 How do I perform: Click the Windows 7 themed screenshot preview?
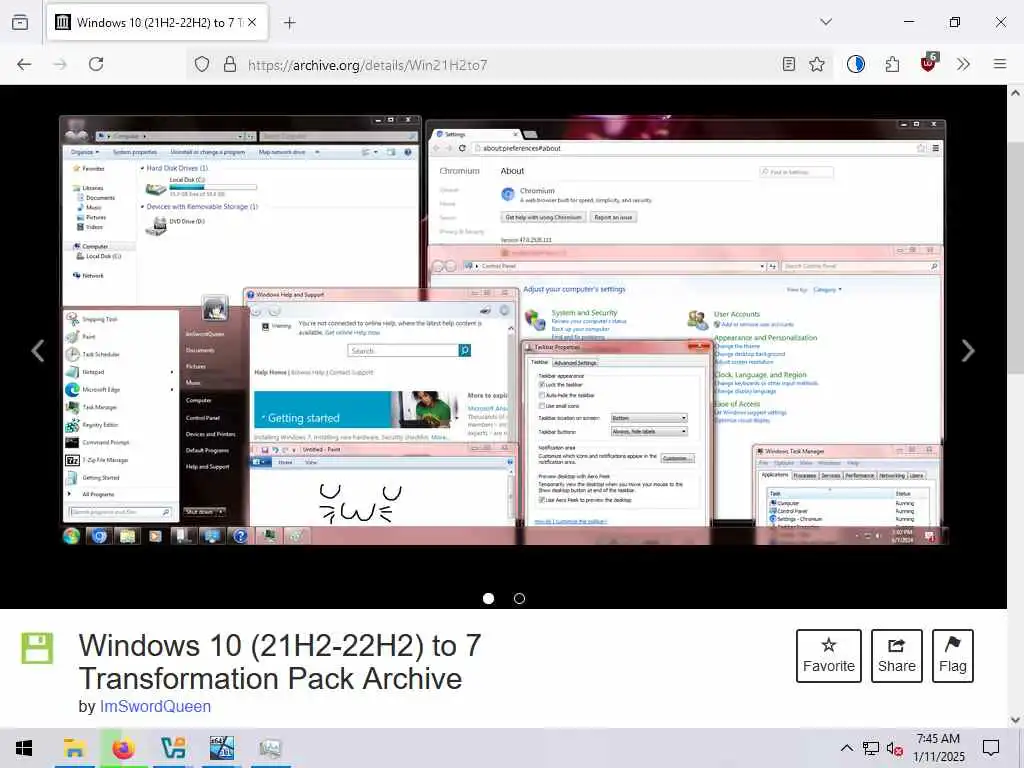pyautogui.click(x=503, y=330)
